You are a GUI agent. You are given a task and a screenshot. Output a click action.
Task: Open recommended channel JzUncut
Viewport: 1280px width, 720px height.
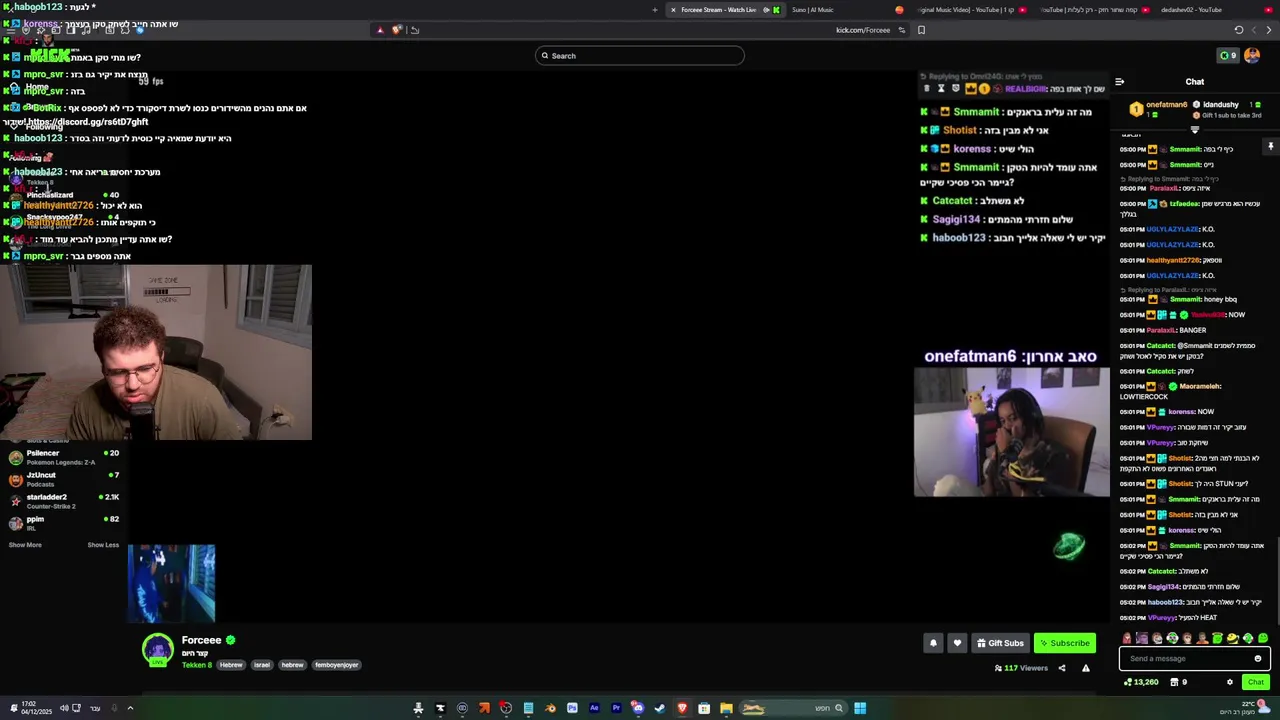pyautogui.click(x=62, y=479)
